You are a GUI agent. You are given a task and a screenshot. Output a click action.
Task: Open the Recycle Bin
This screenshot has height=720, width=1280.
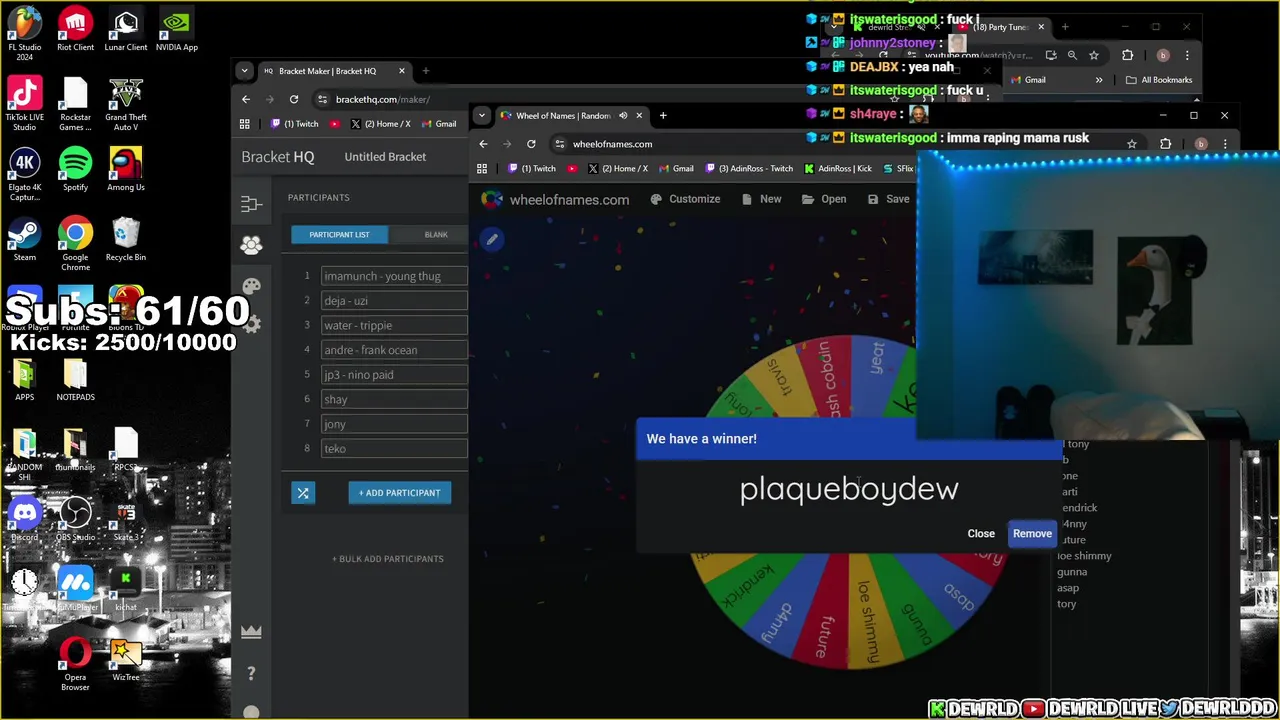126,239
